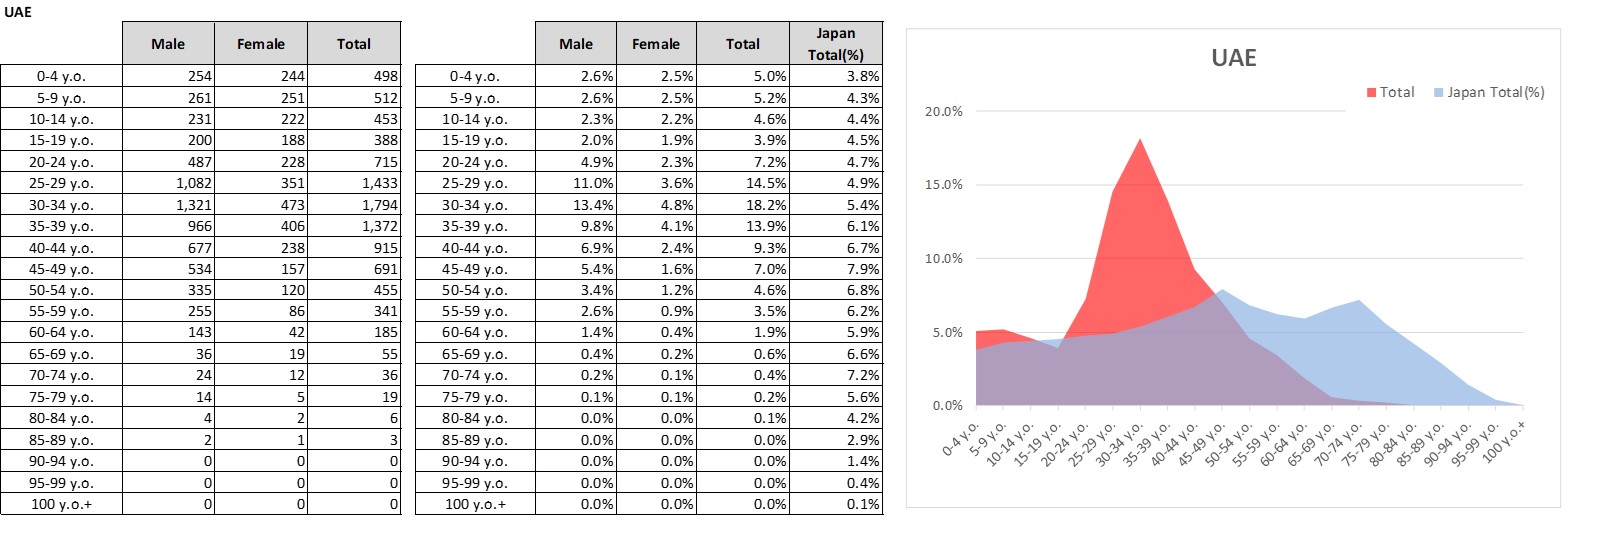This screenshot has height=536, width=1600.
Task: Select the 13.4% male percentage cell
Action: click(576, 205)
